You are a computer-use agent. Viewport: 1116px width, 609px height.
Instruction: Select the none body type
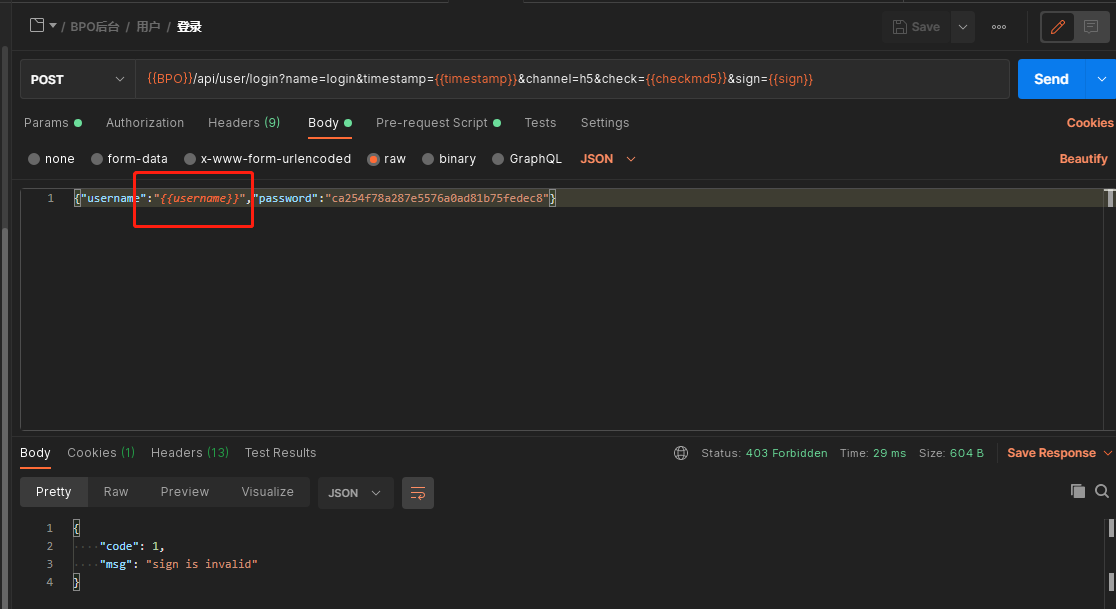click(51, 159)
